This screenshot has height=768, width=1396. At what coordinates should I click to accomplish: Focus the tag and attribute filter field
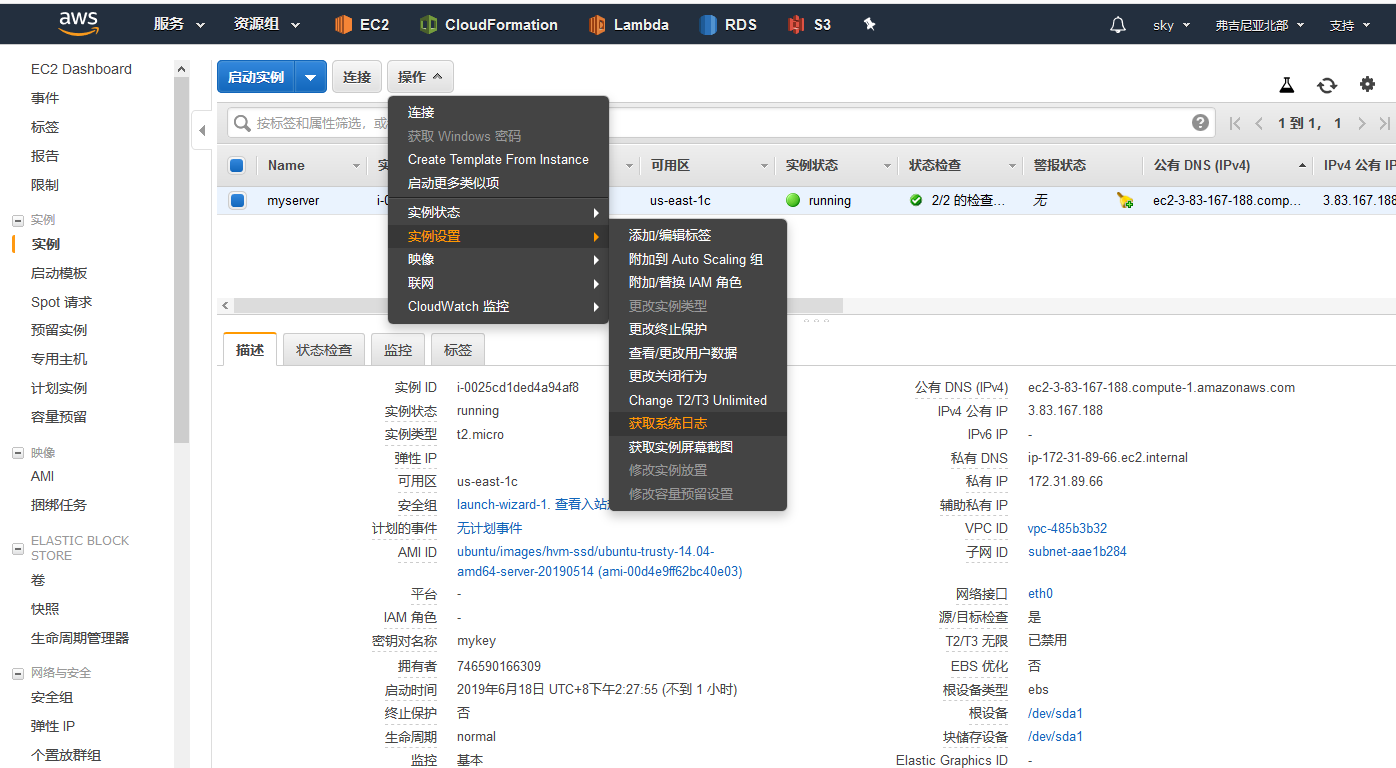721,123
